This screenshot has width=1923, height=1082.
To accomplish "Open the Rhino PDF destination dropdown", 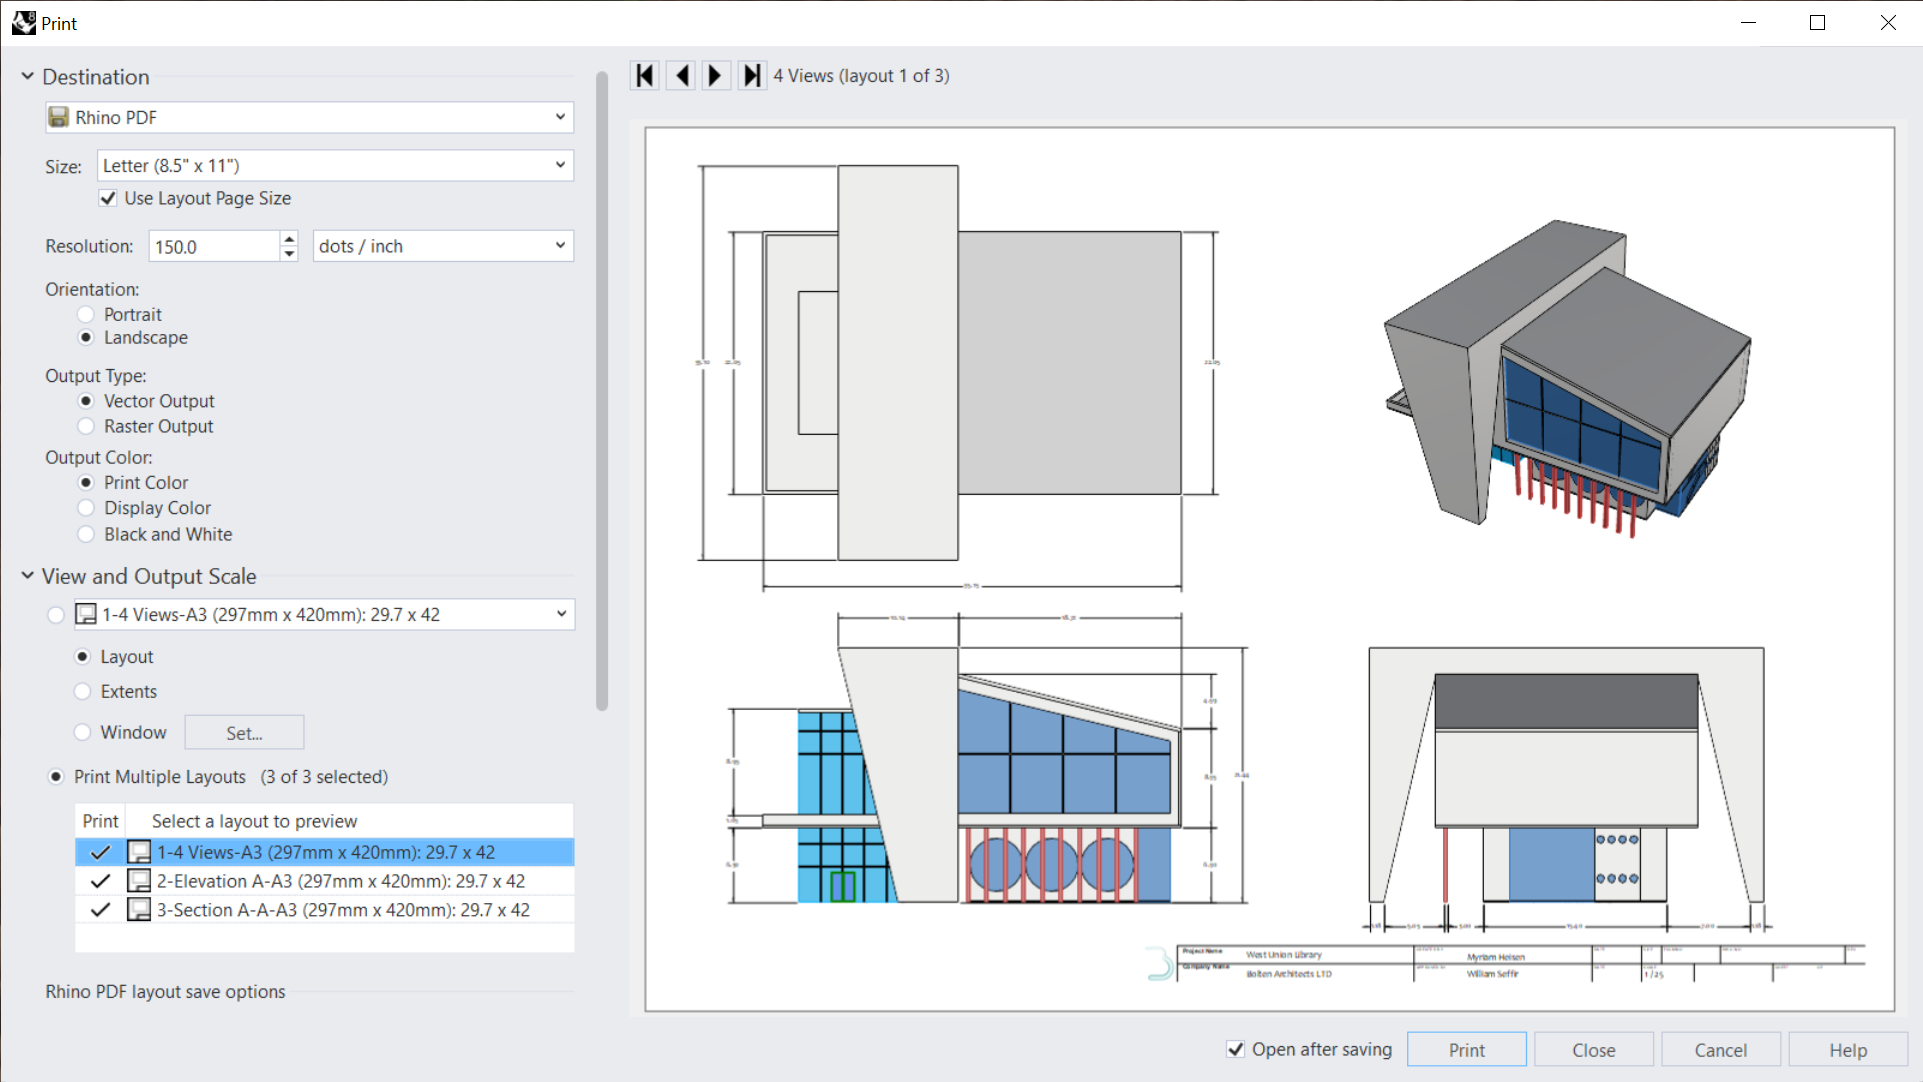I will tap(310, 117).
